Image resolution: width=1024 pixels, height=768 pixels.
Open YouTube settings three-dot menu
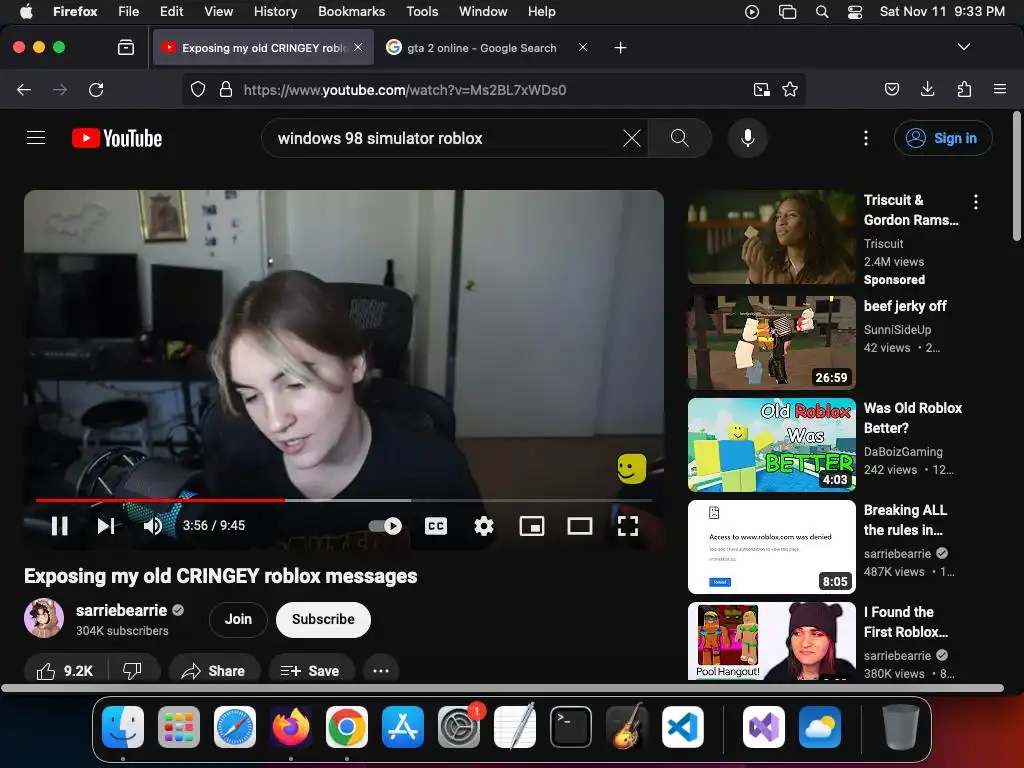[866, 138]
